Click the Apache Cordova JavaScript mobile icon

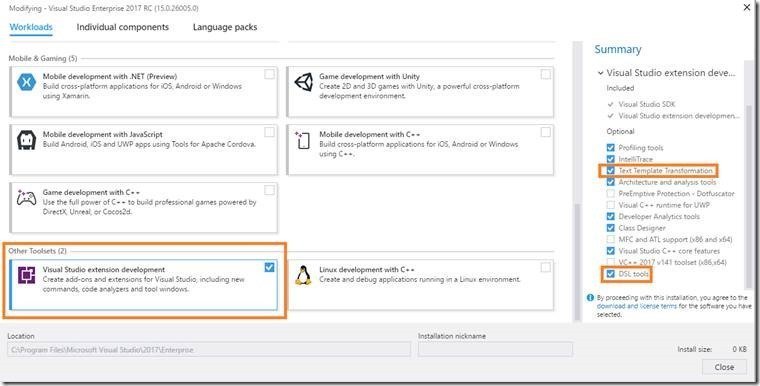click(26, 140)
